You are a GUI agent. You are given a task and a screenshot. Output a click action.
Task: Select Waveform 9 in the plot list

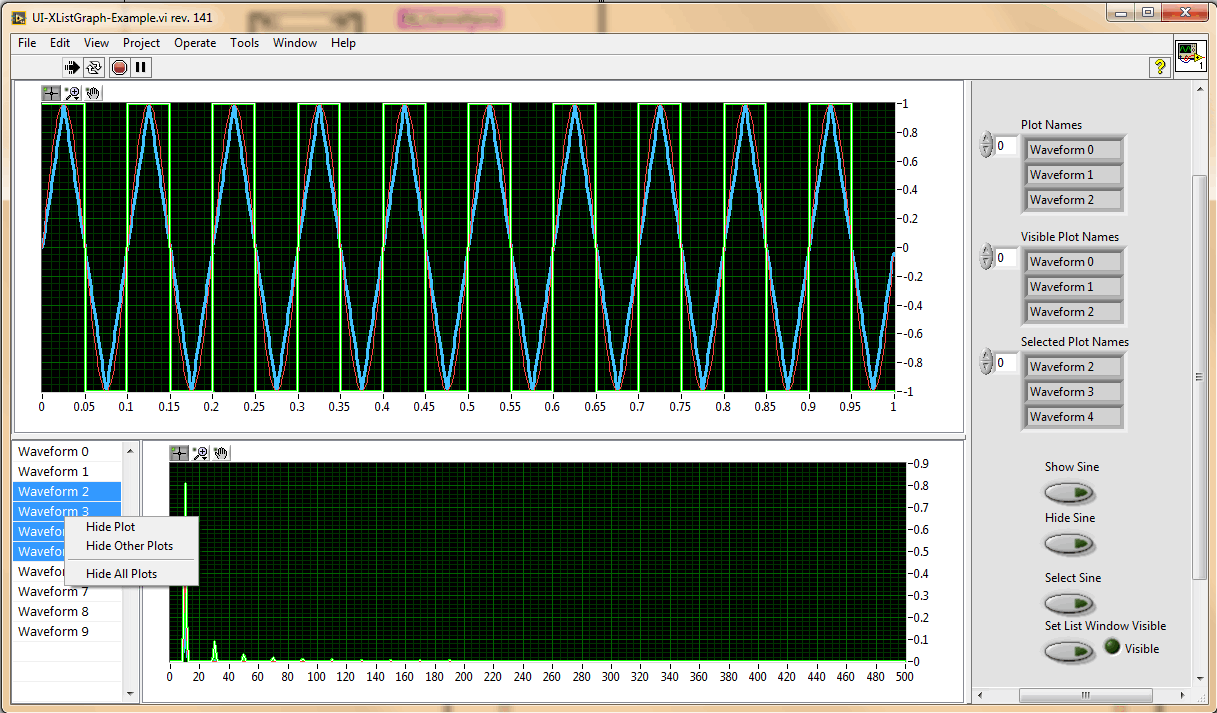click(x=67, y=632)
